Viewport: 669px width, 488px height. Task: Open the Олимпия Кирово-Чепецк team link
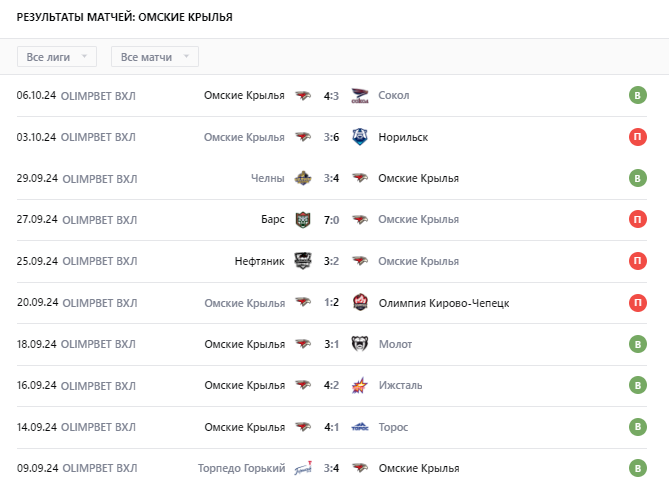(444, 303)
